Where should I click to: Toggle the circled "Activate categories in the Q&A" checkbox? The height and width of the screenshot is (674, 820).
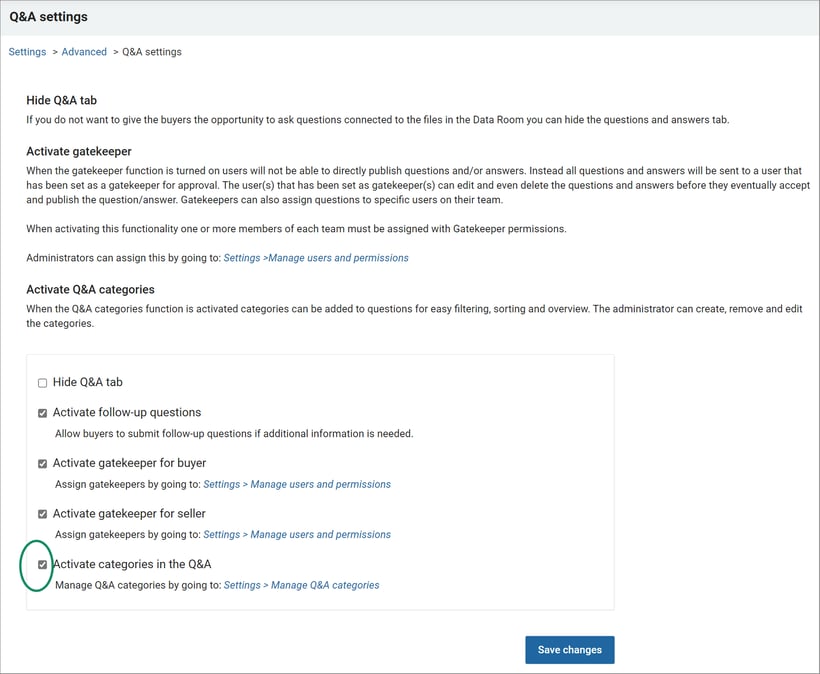tap(42, 564)
